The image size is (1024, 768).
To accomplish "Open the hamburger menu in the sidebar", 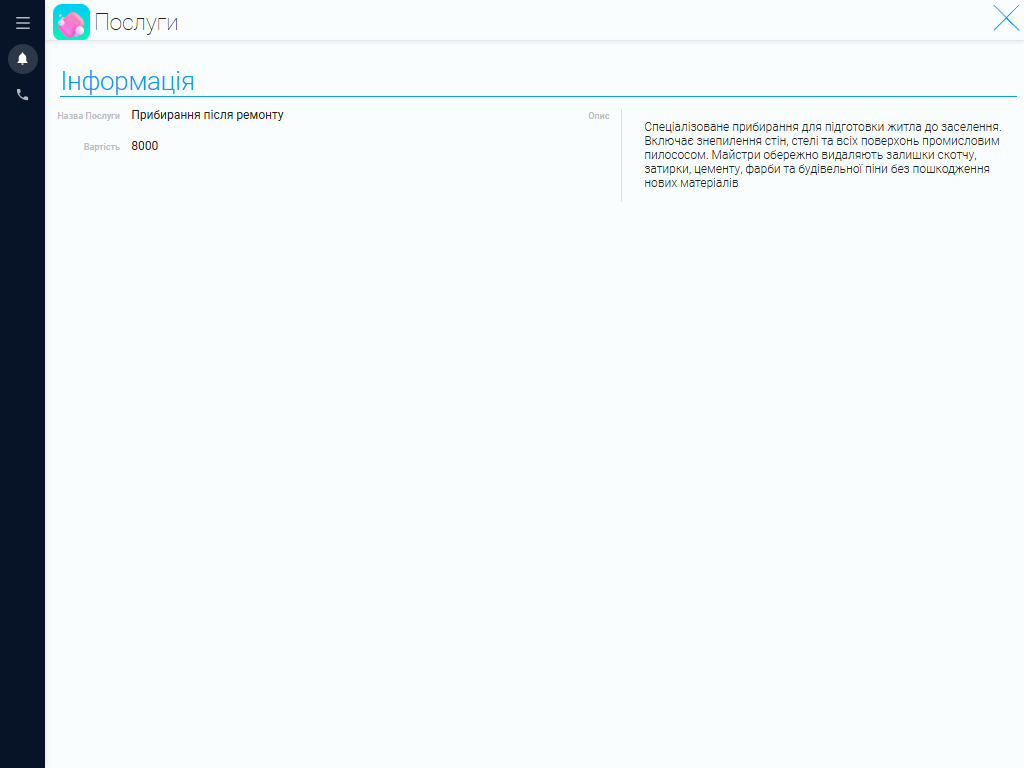I will coord(23,23).
